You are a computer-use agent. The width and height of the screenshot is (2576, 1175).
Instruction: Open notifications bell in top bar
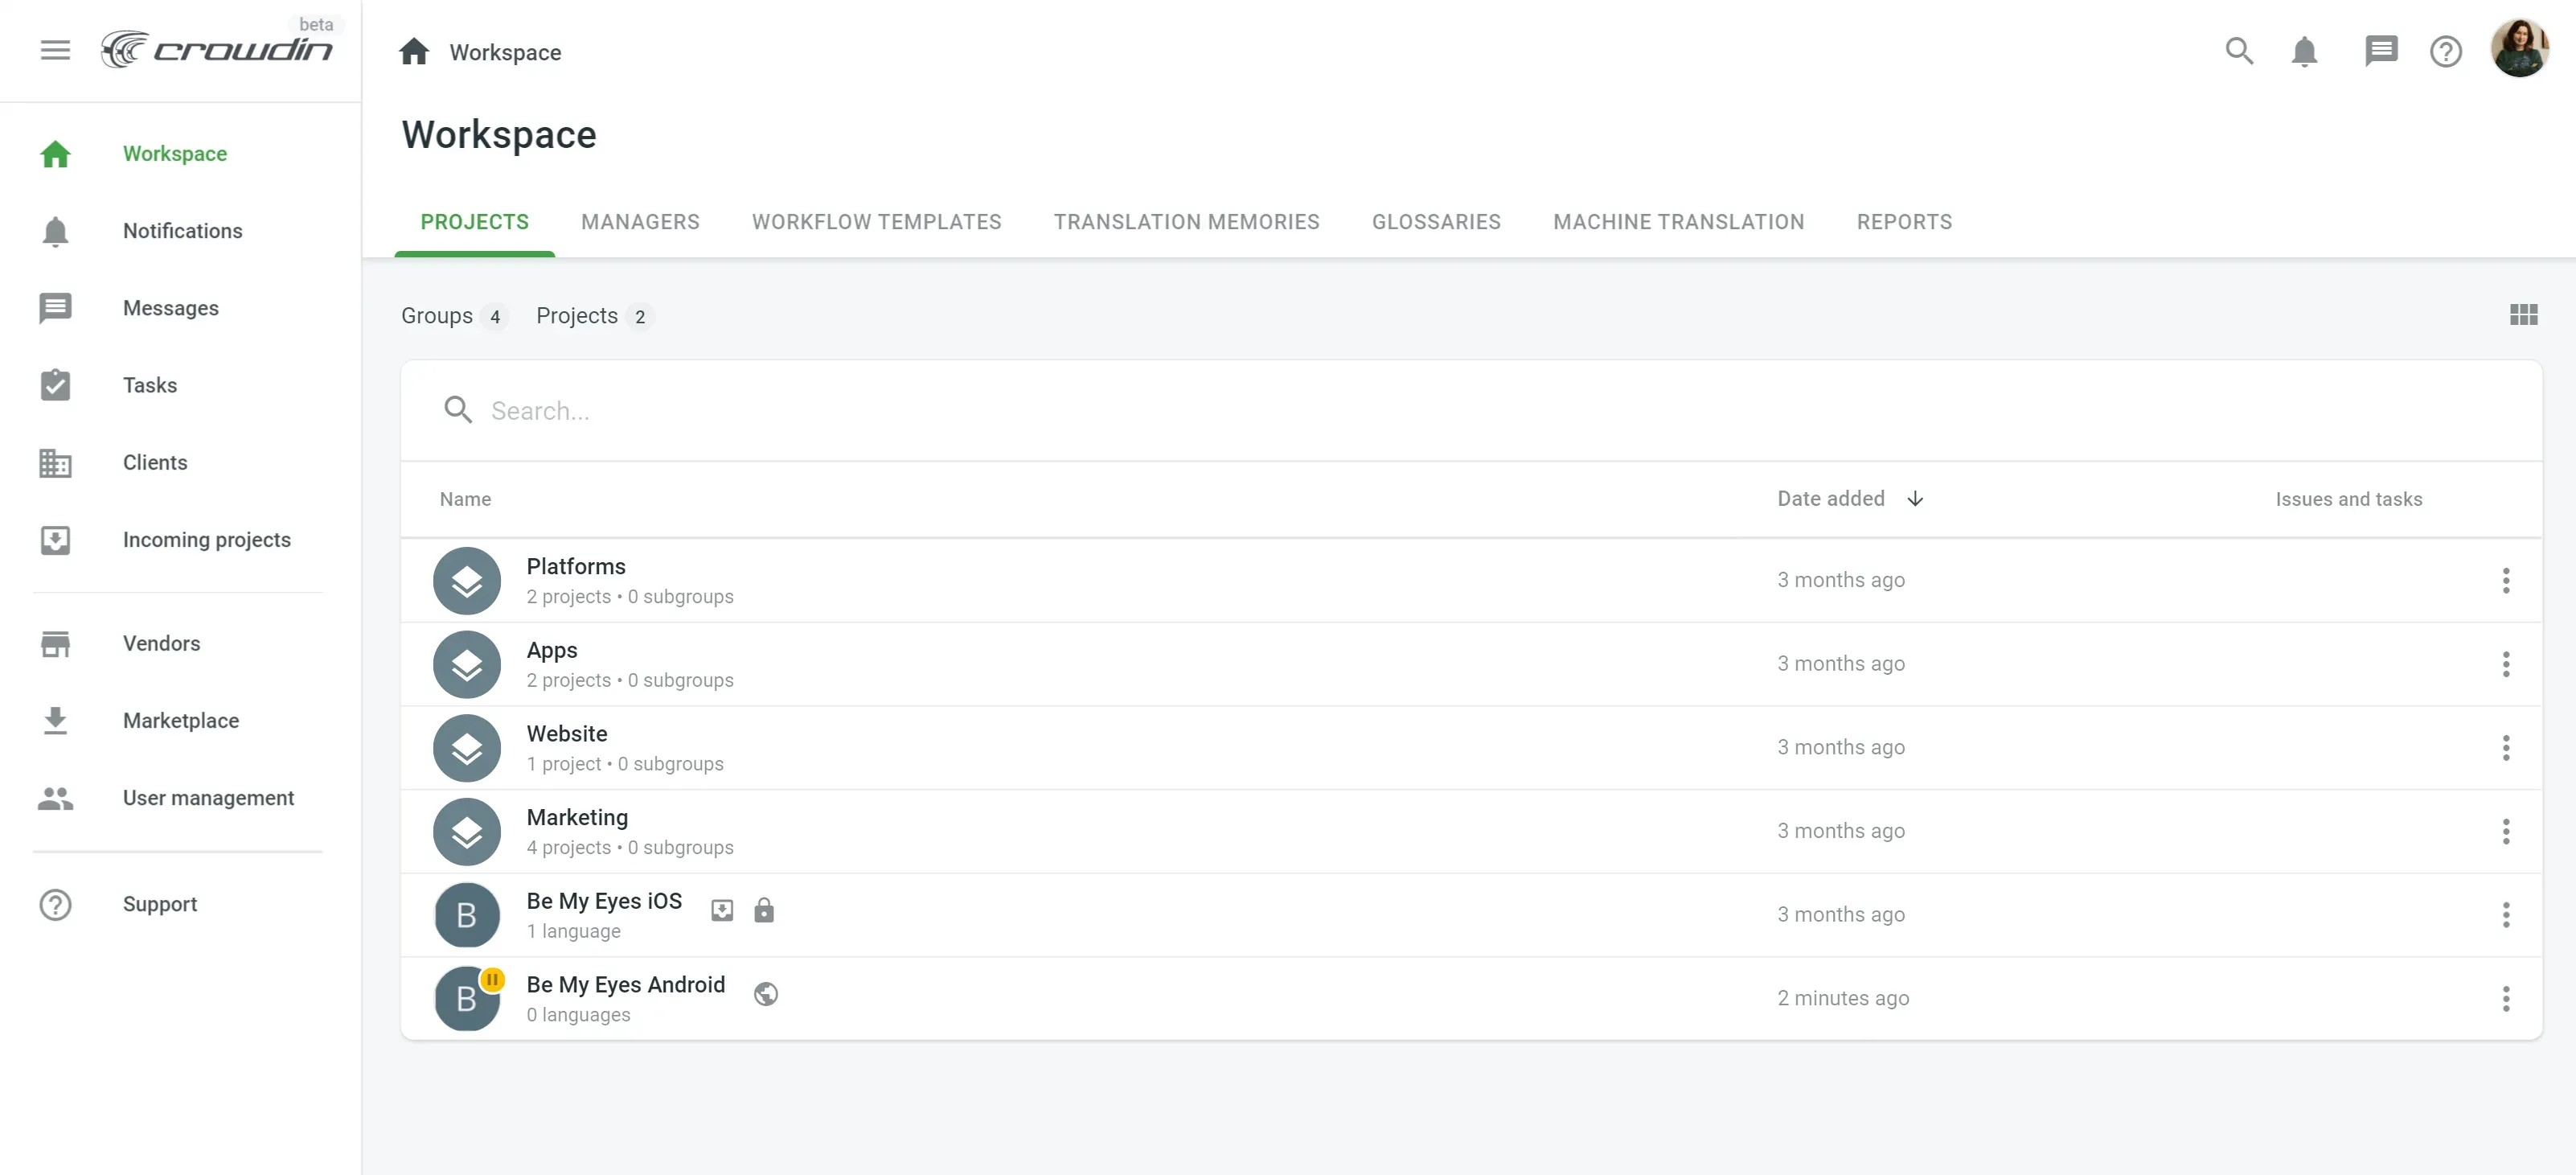[x=2304, y=51]
